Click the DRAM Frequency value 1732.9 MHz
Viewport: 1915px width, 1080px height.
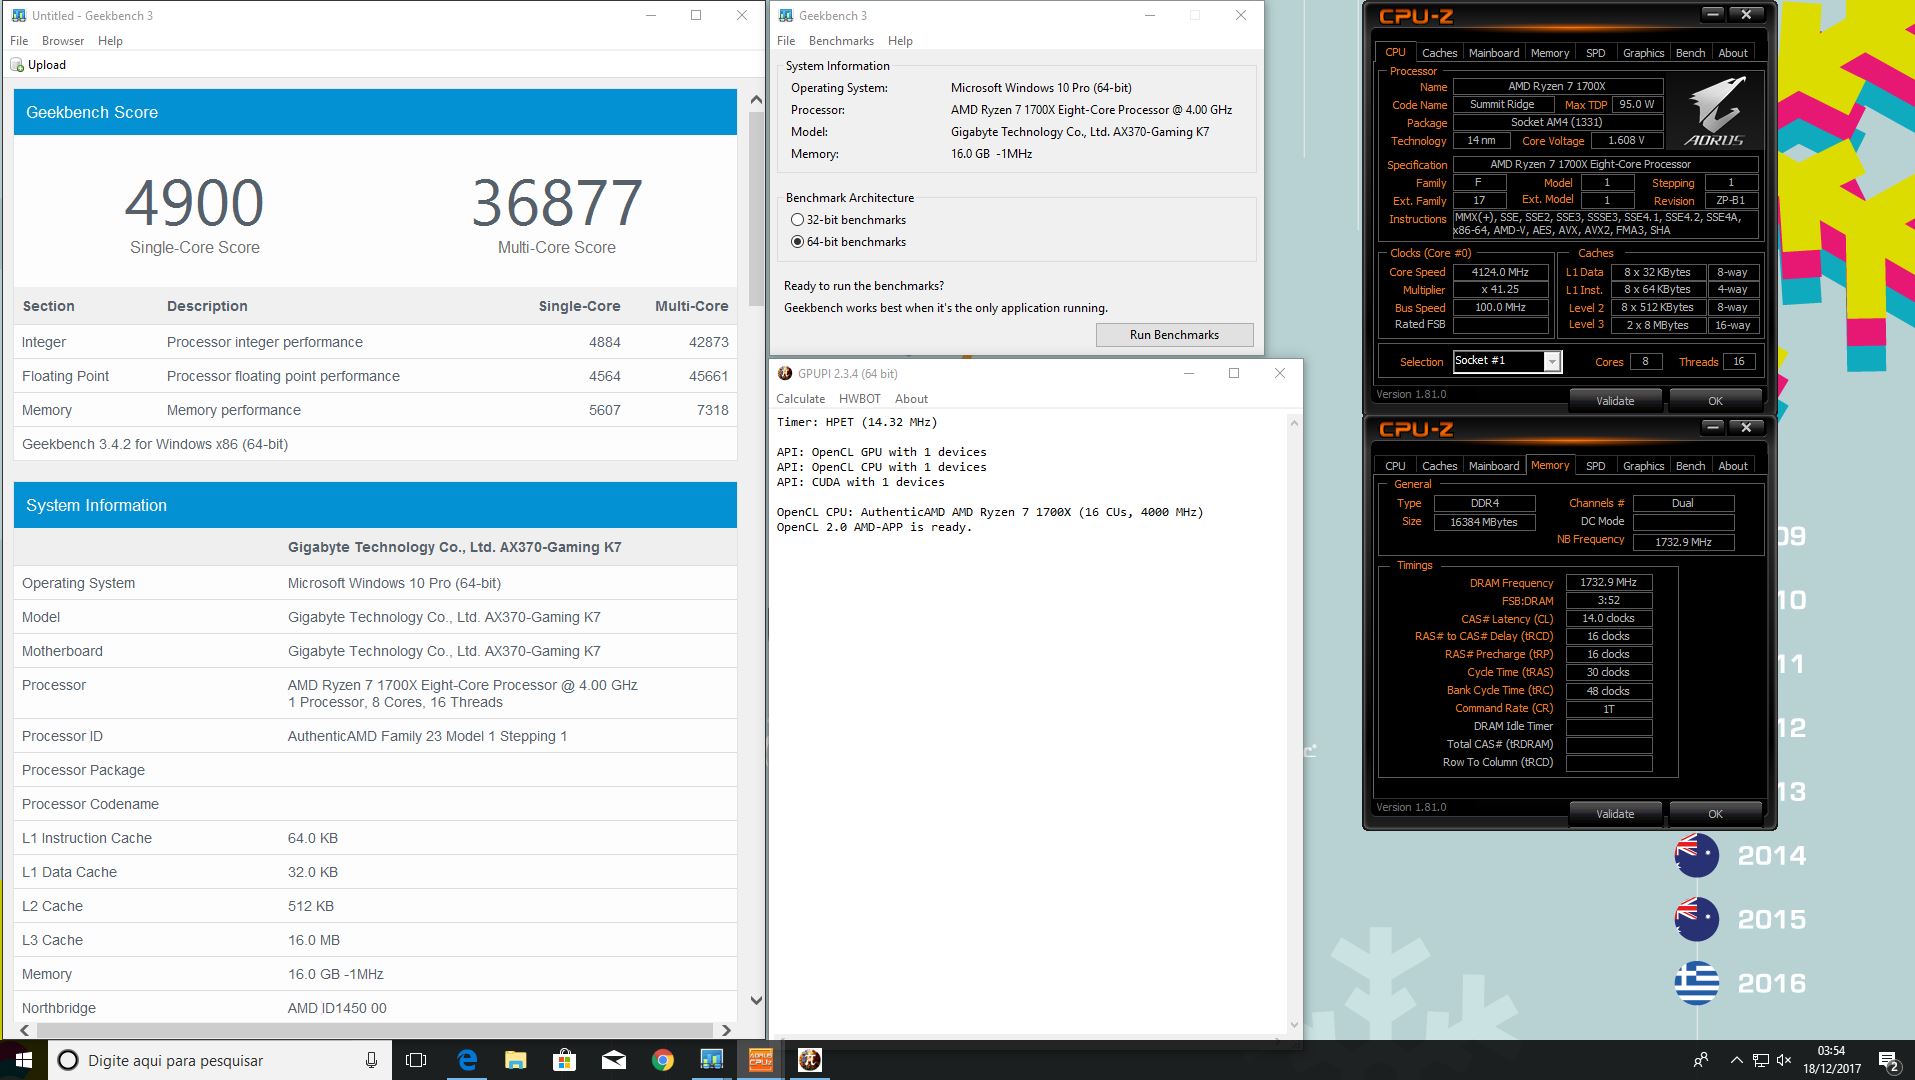(1608, 582)
